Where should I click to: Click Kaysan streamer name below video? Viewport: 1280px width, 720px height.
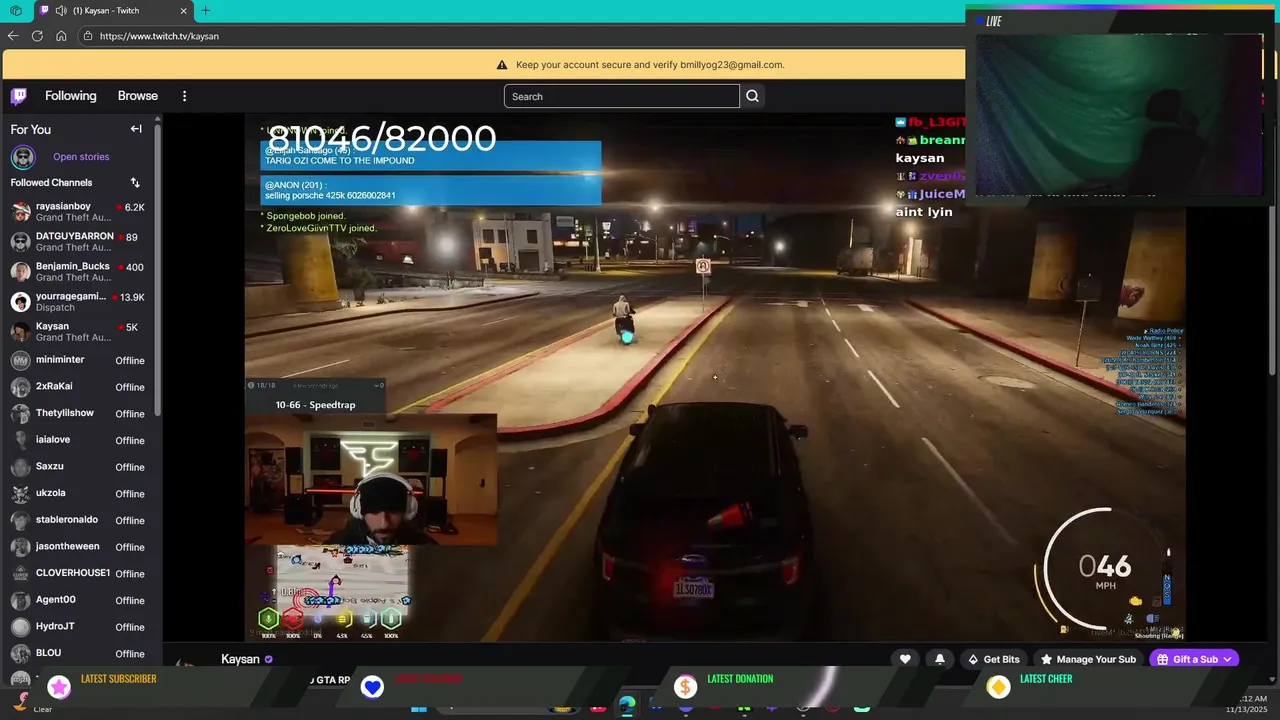pyautogui.click(x=240, y=659)
